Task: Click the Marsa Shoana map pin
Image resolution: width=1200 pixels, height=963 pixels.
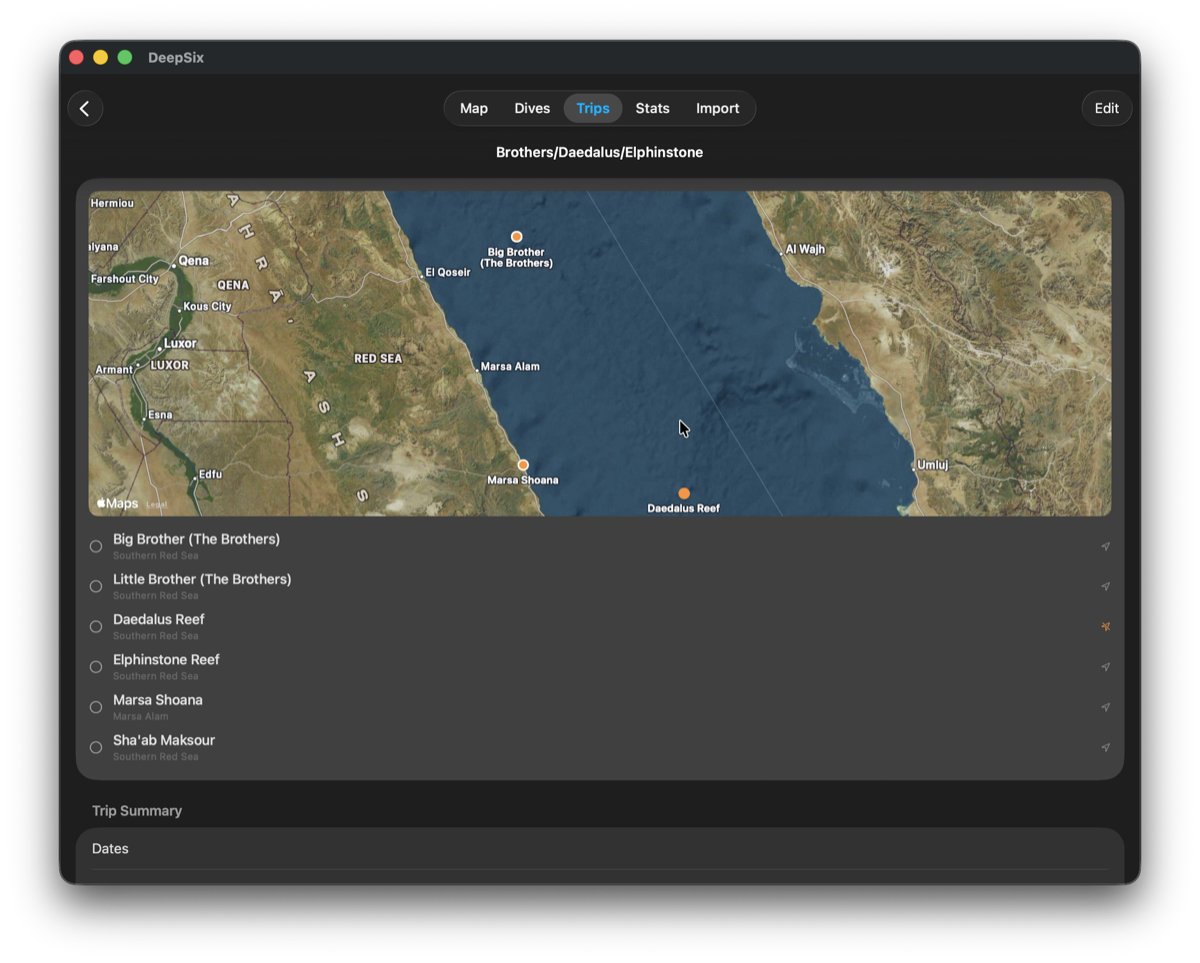Action: pyautogui.click(x=523, y=465)
